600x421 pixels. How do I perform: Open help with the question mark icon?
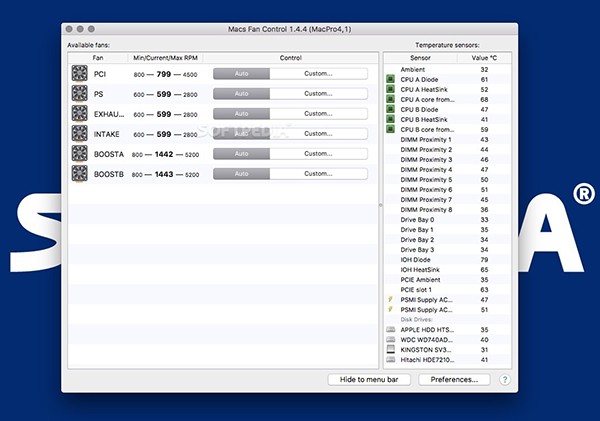pyautogui.click(x=505, y=380)
